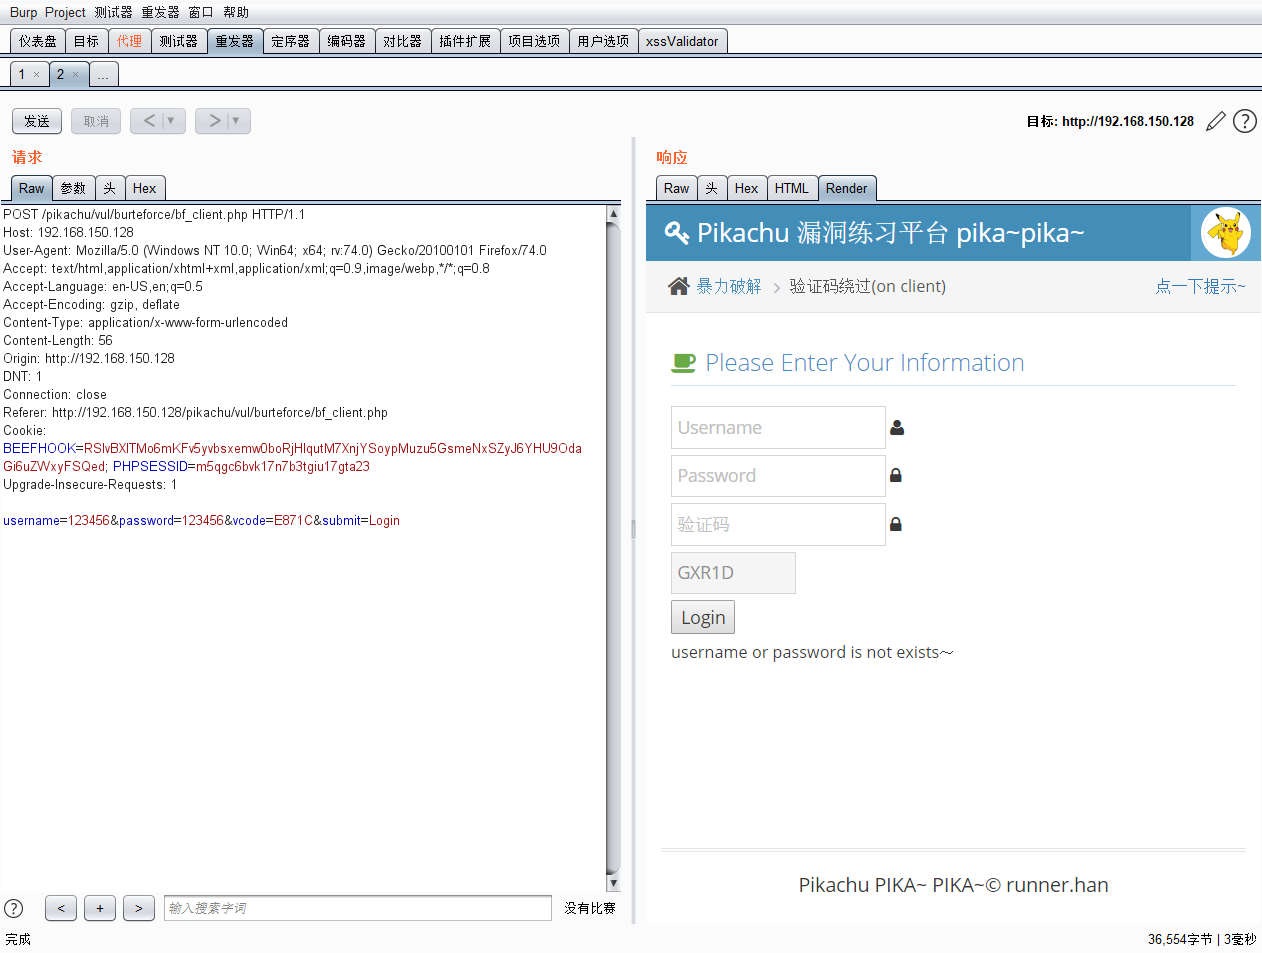Open the back history dropdown arrow
The image size is (1262, 953).
172,121
